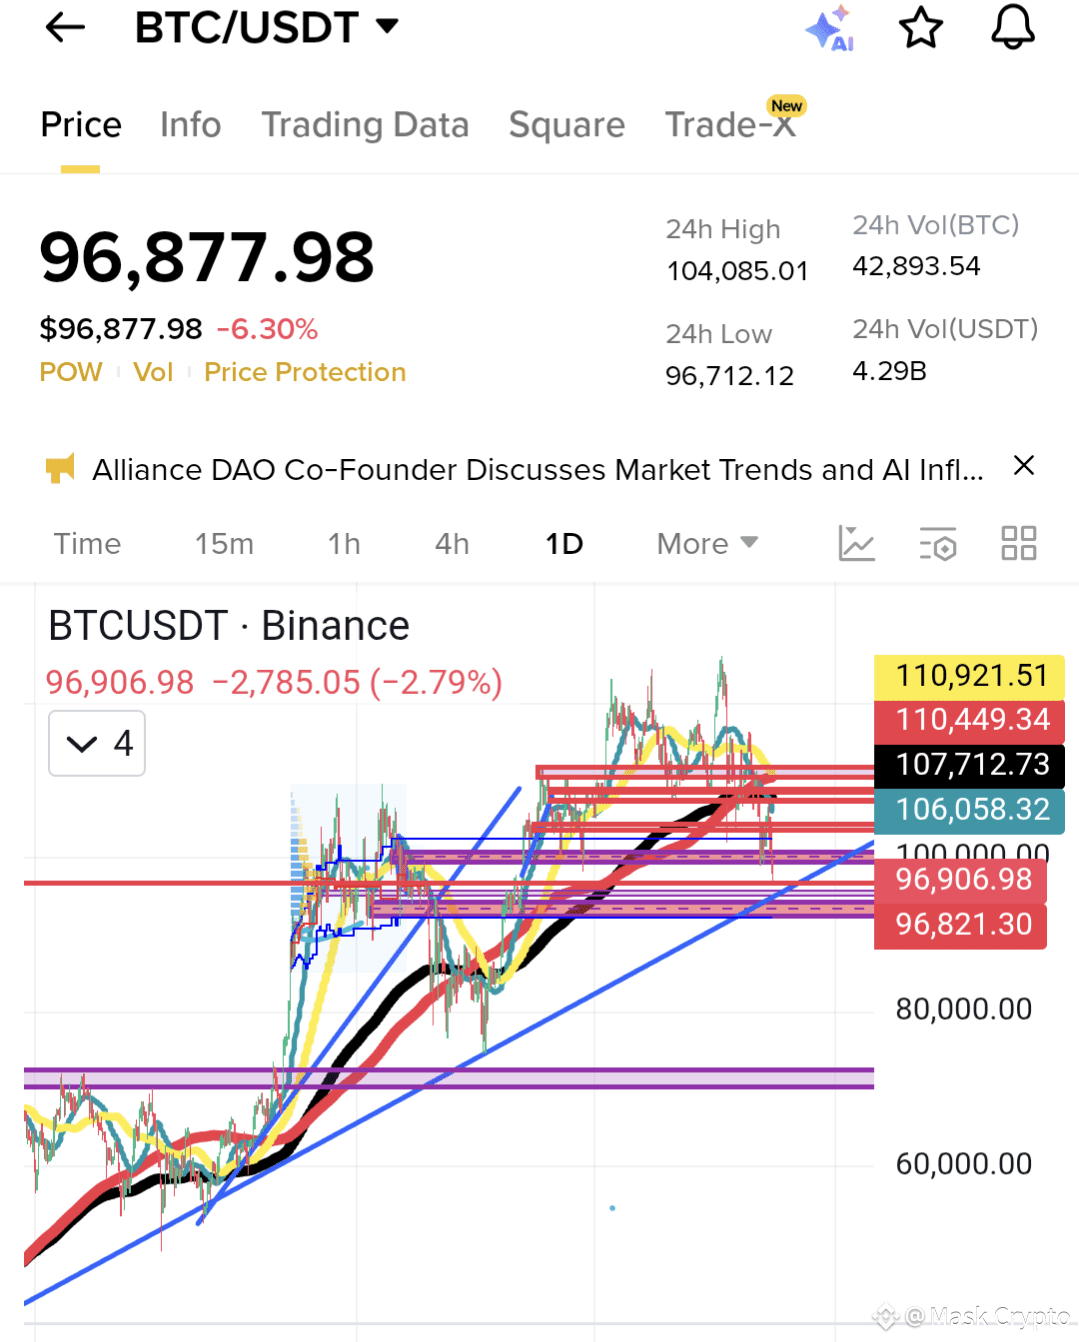Screen dimensions: 1079x1342
Task: Select the yellow 110,921.51 price label
Action: (x=970, y=676)
